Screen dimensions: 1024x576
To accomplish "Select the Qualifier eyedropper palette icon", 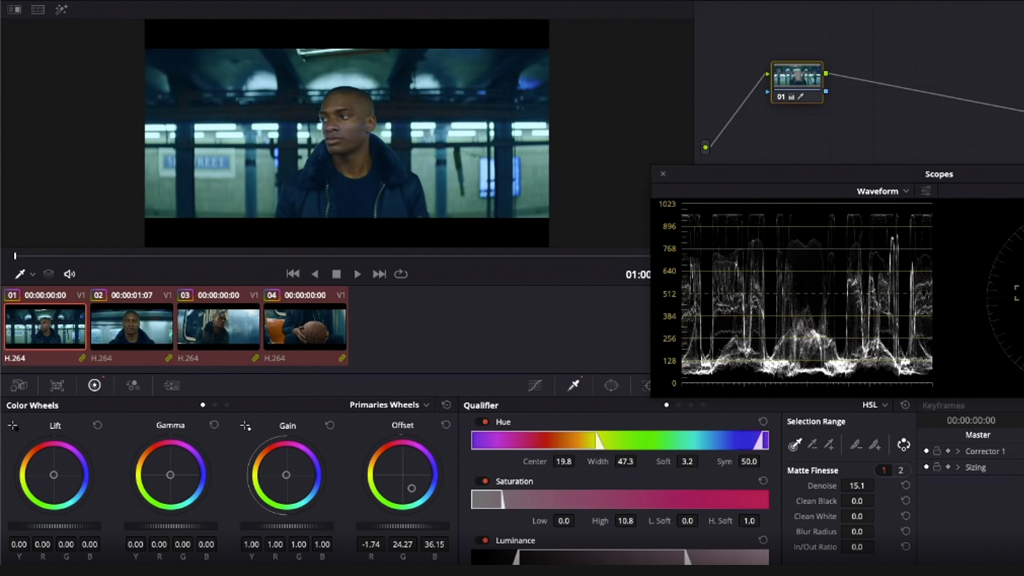I will tap(574, 385).
